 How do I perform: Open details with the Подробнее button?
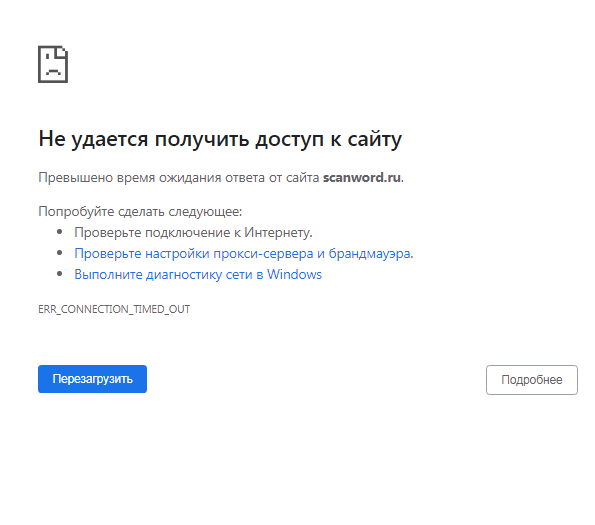[x=532, y=380]
